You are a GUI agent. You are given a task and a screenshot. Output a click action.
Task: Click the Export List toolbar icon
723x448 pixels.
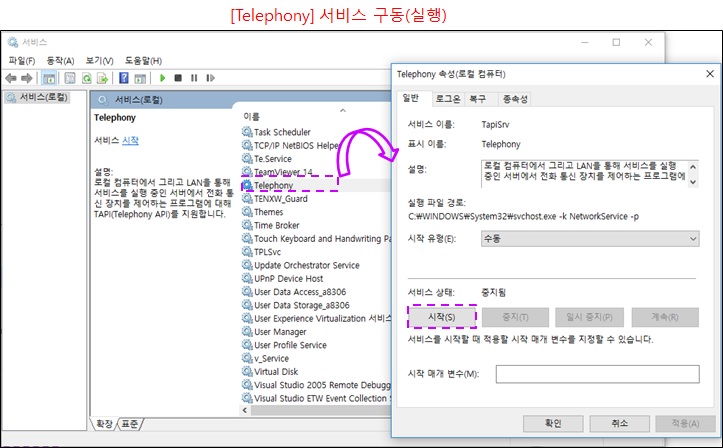click(103, 78)
